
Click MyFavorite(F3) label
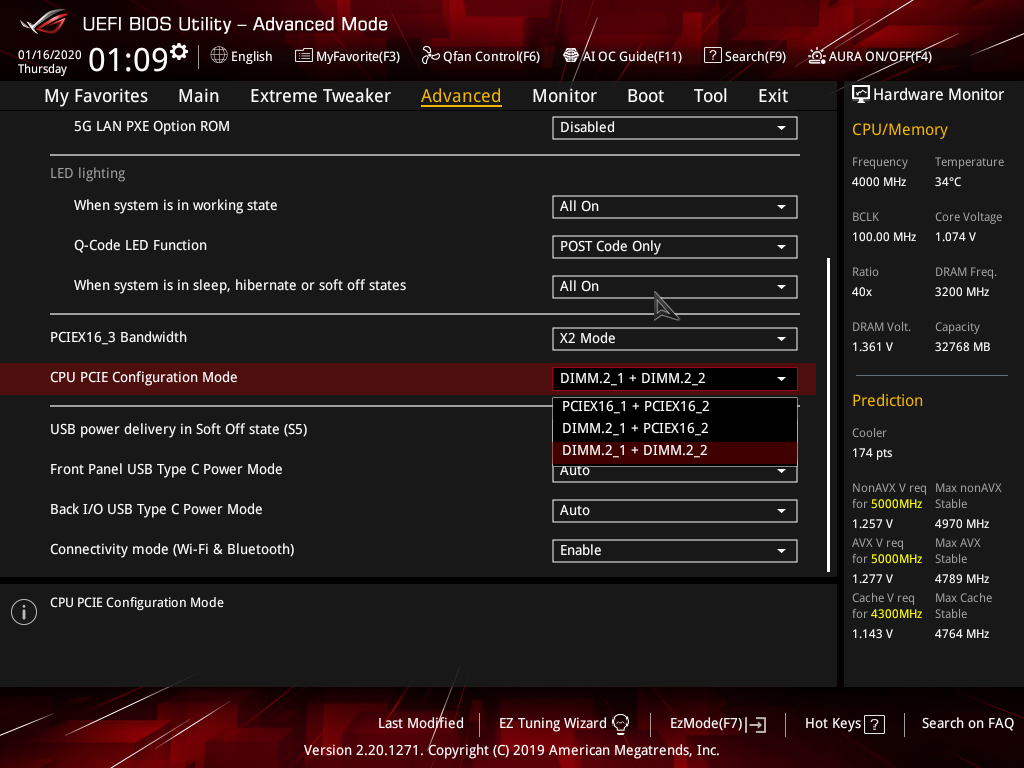coord(358,57)
